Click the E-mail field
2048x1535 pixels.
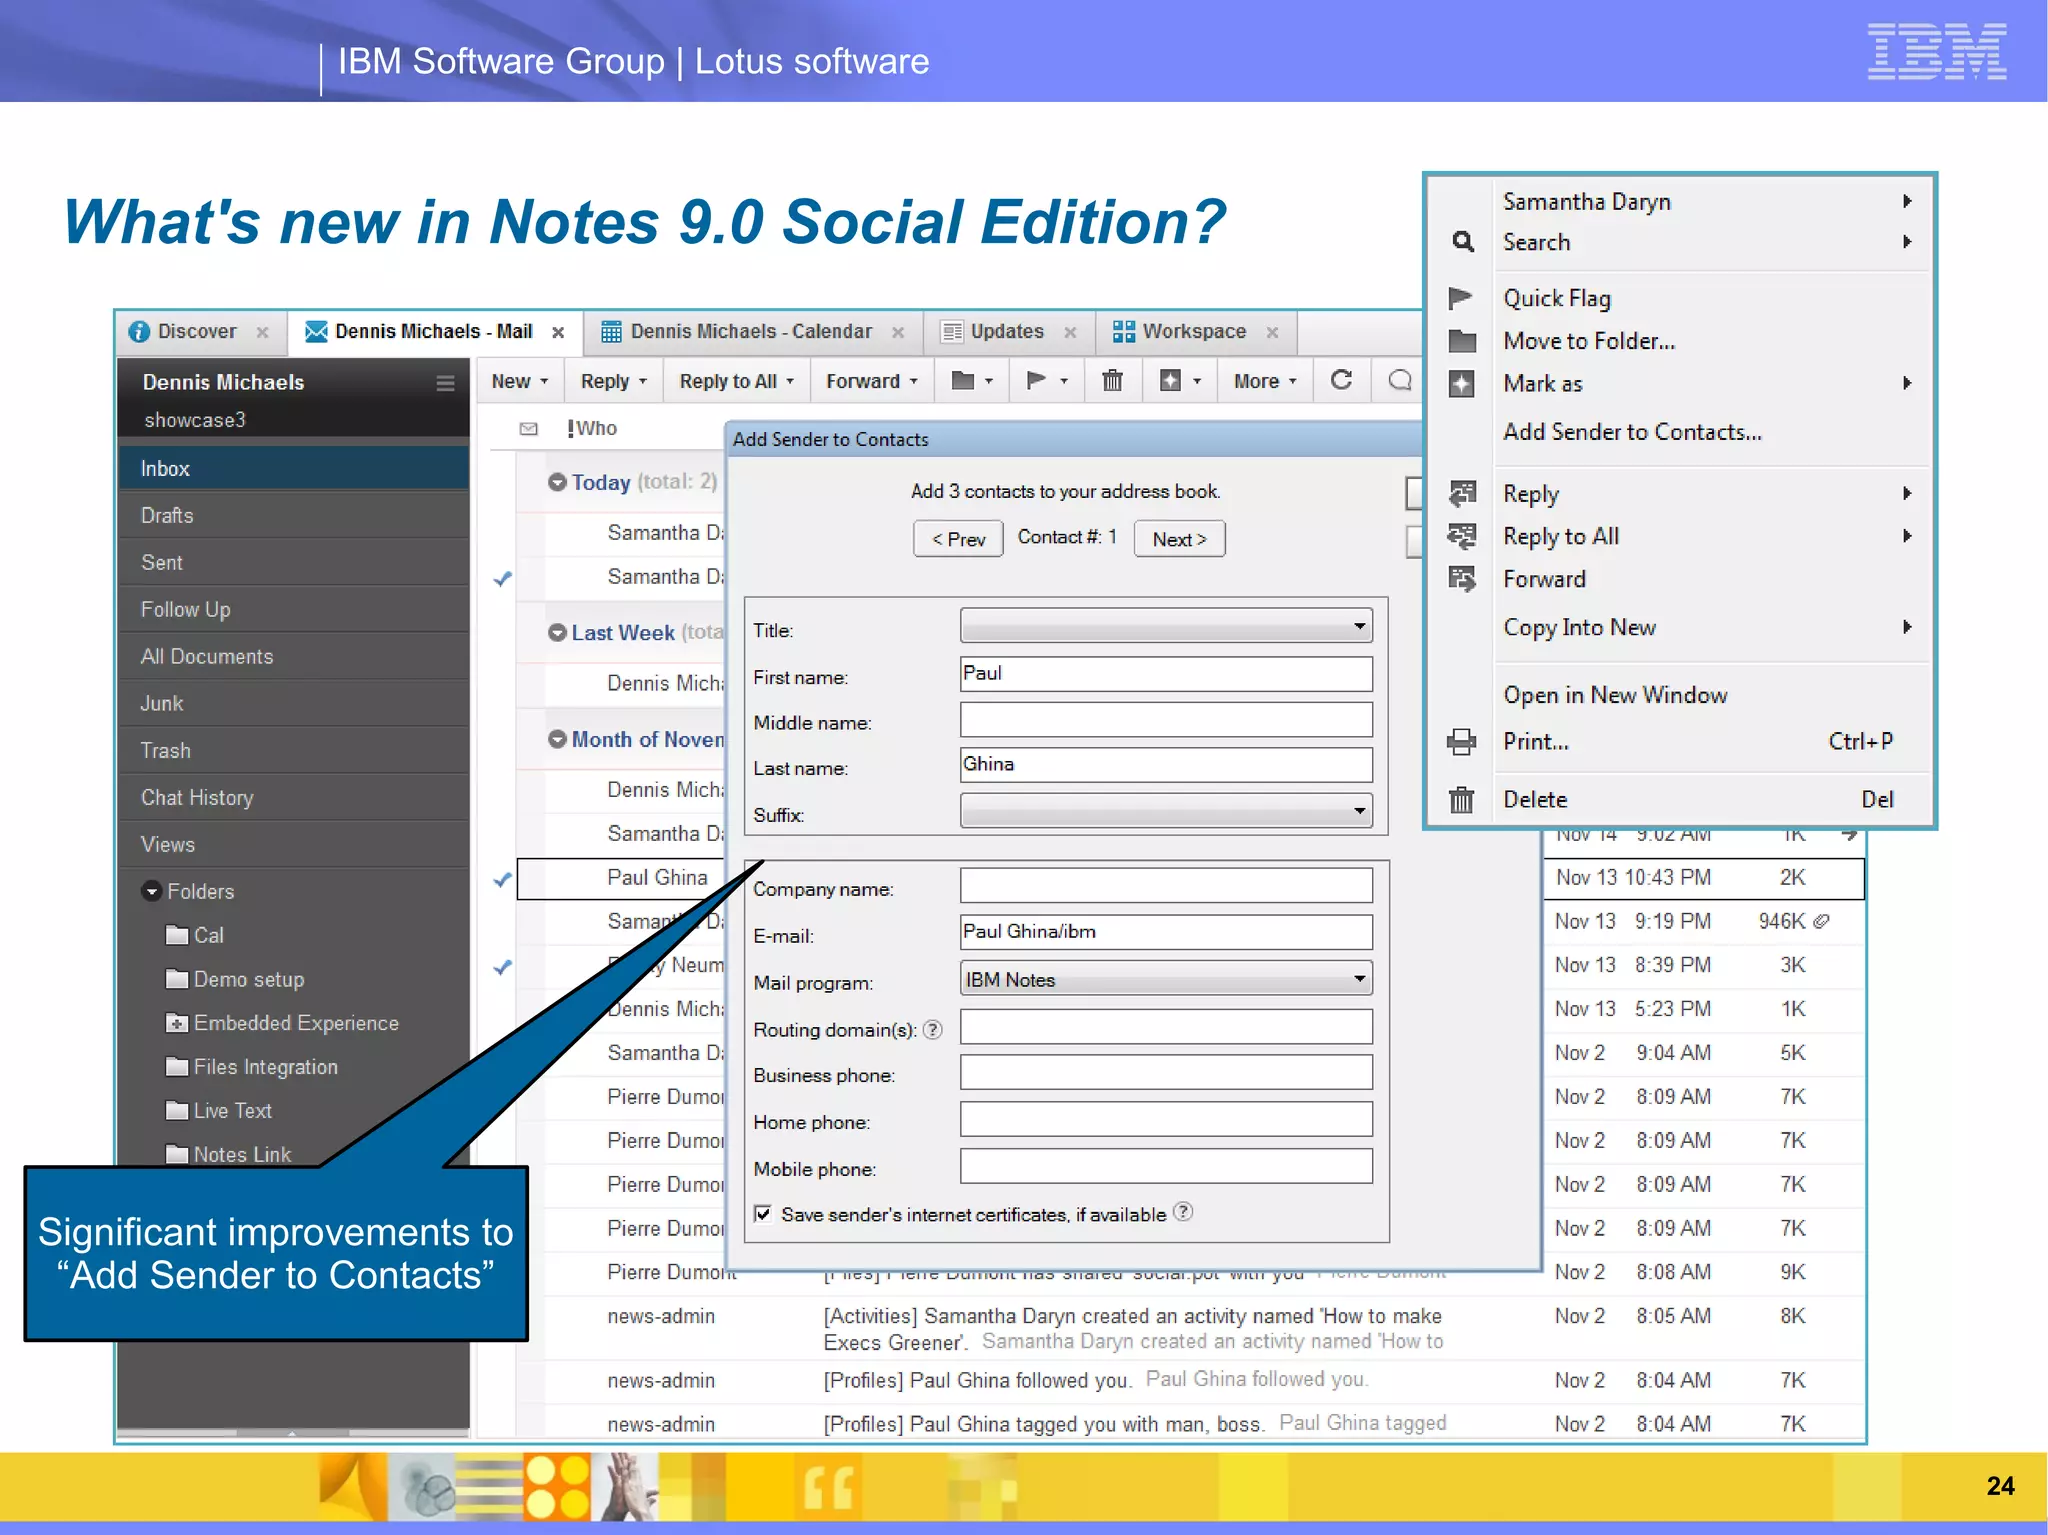click(x=1166, y=932)
